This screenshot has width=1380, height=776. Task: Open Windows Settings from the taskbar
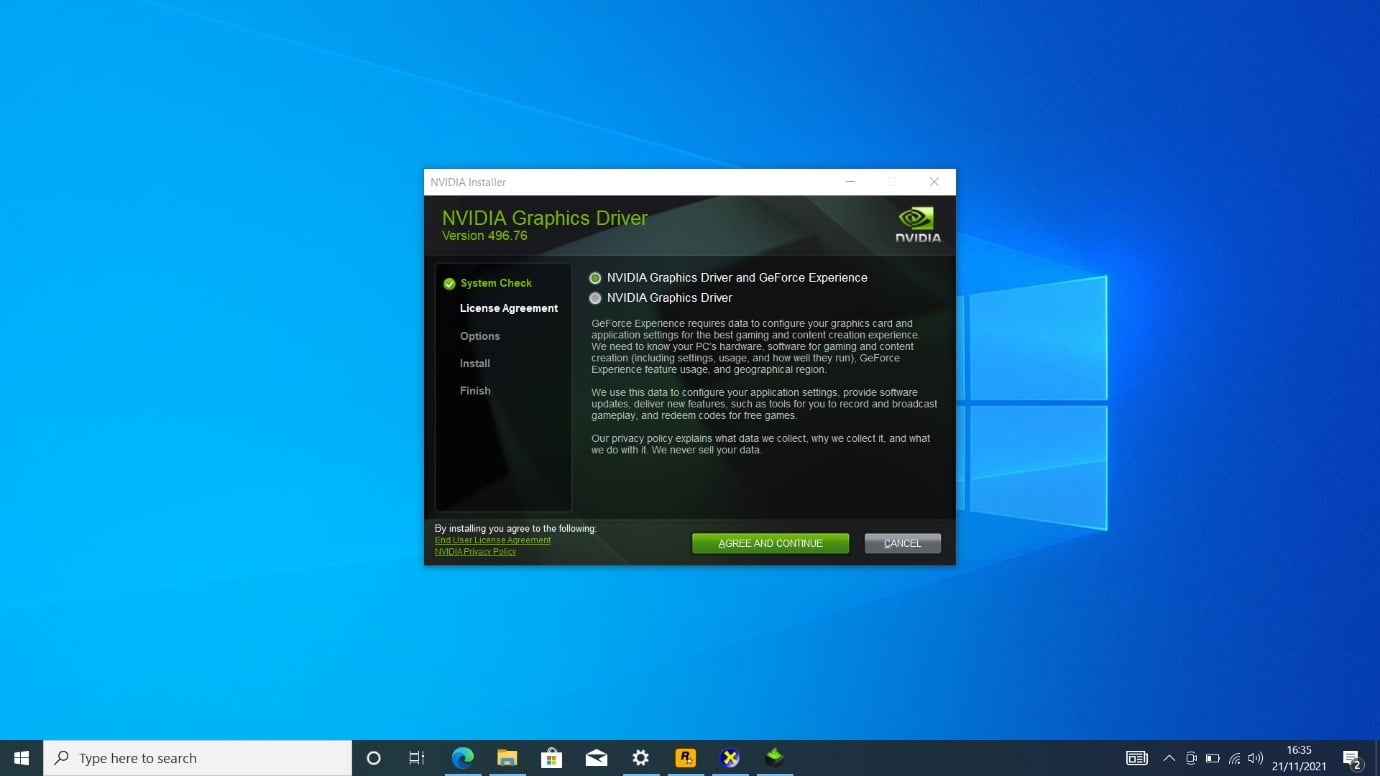(640, 757)
